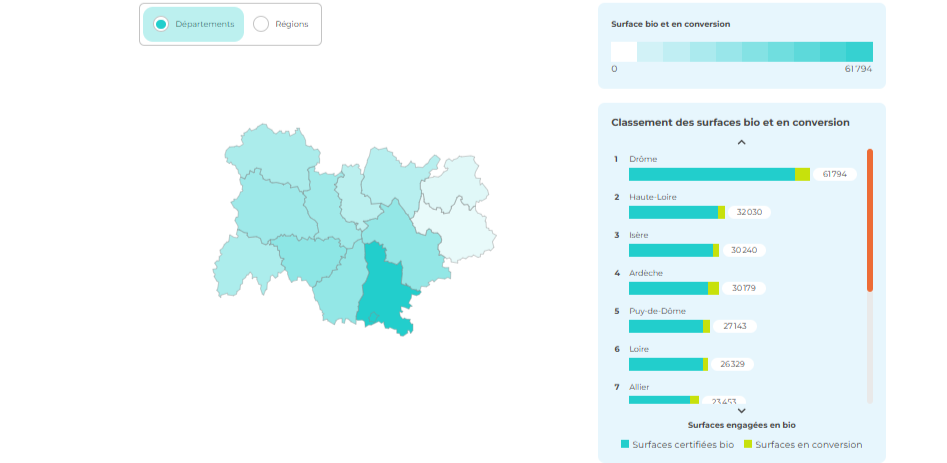Click the darkest teal swatch in legend scale
The width and height of the screenshot is (947, 463).
859,52
